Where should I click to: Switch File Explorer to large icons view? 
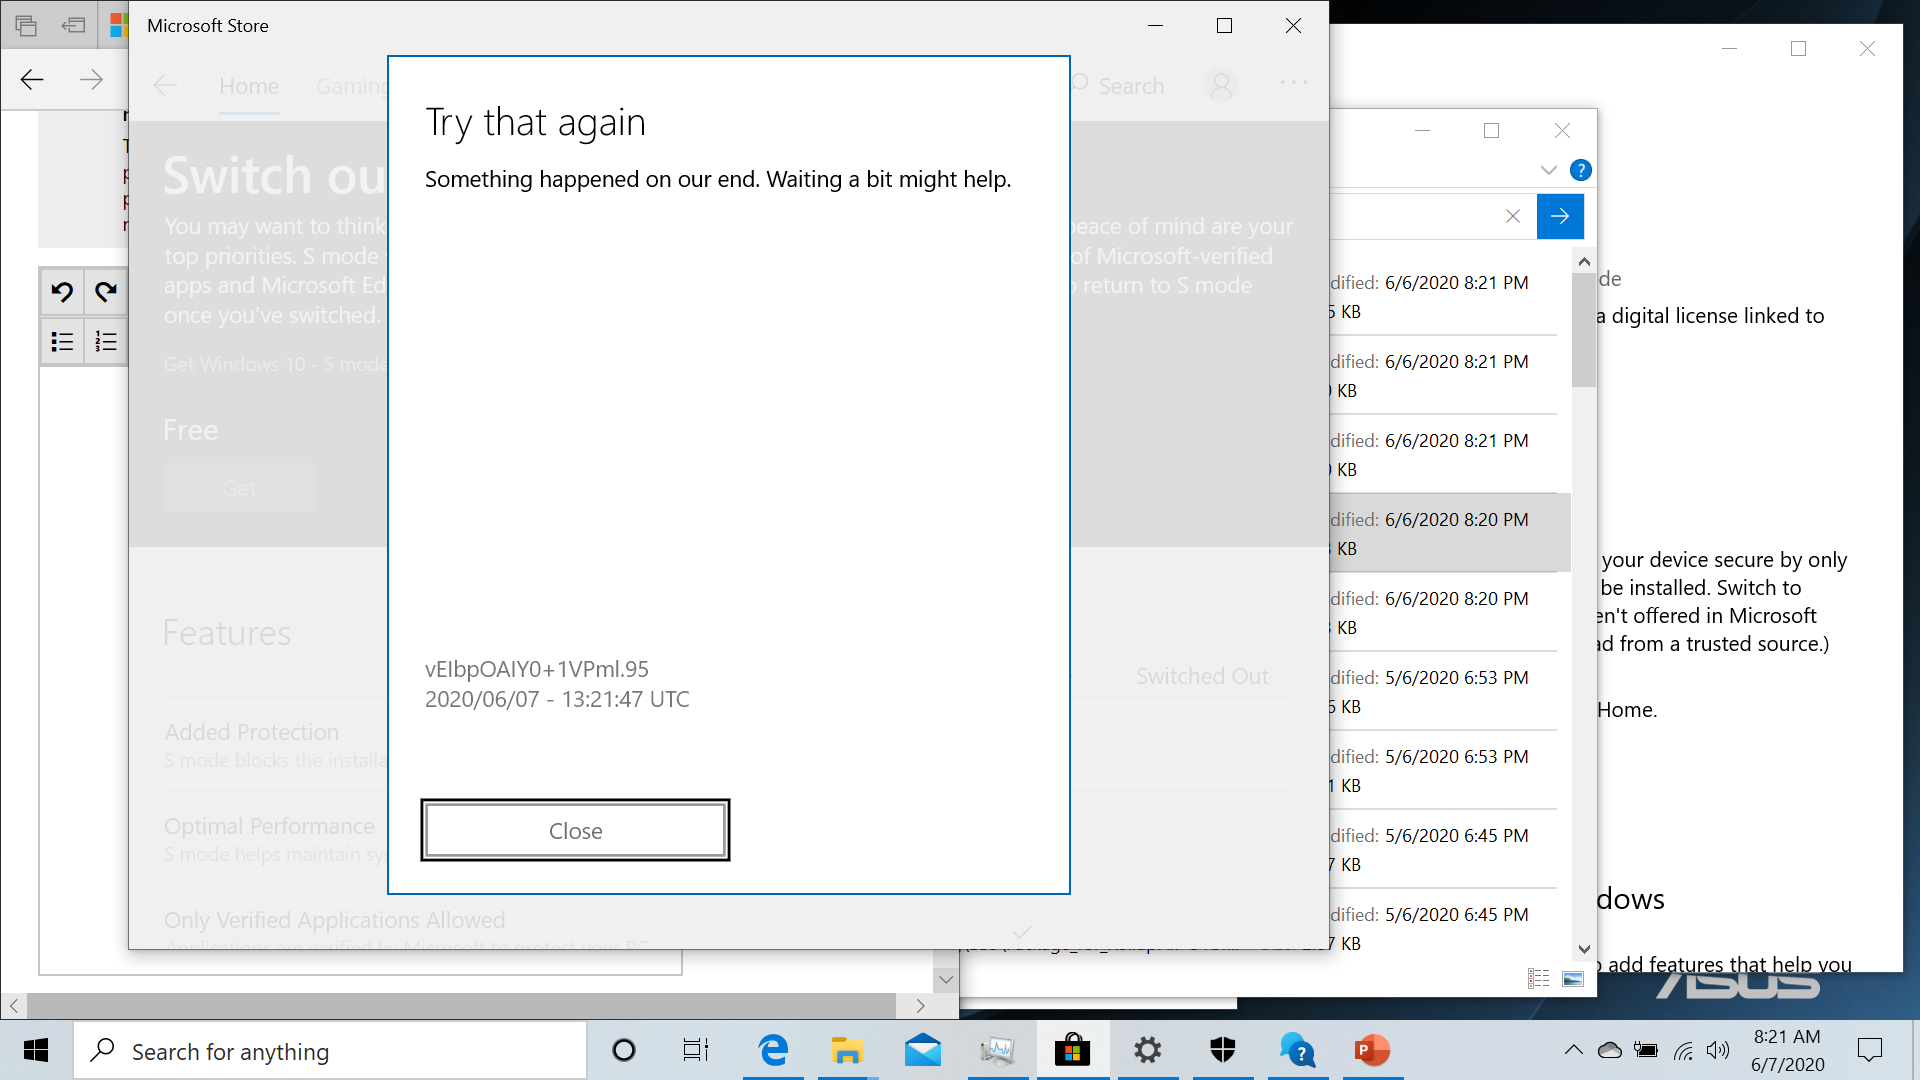1573,979
